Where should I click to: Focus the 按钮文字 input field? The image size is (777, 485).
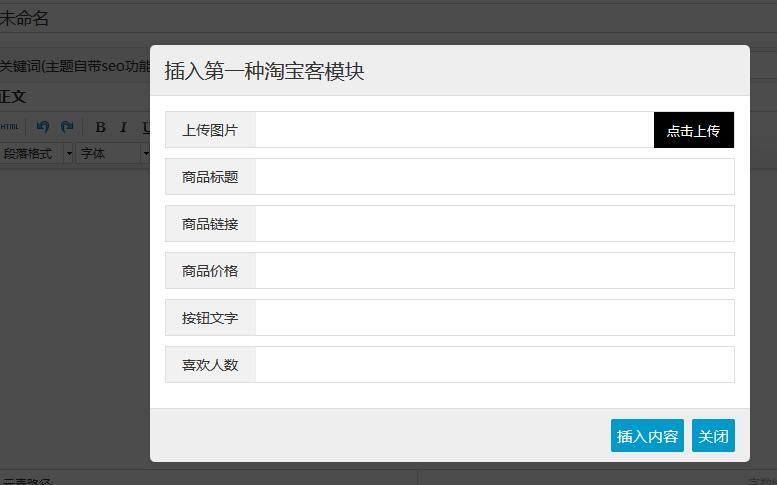pos(495,318)
